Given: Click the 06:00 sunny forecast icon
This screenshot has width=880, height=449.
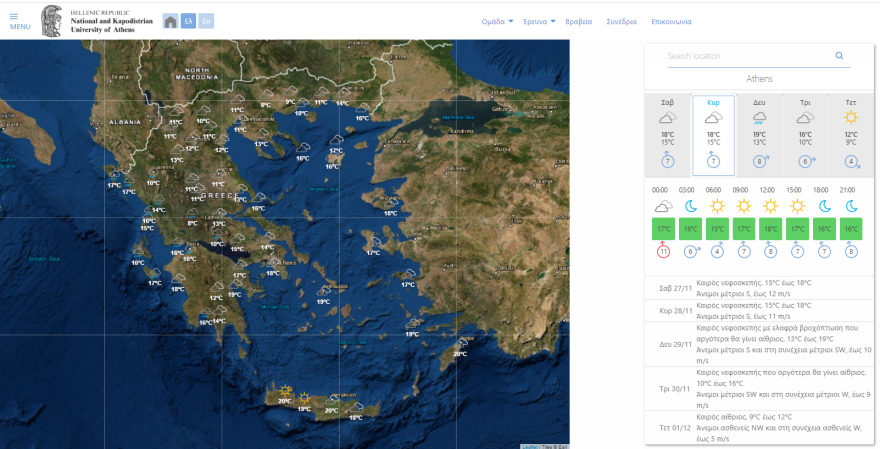Looking at the screenshot, I should pyautogui.click(x=716, y=207).
